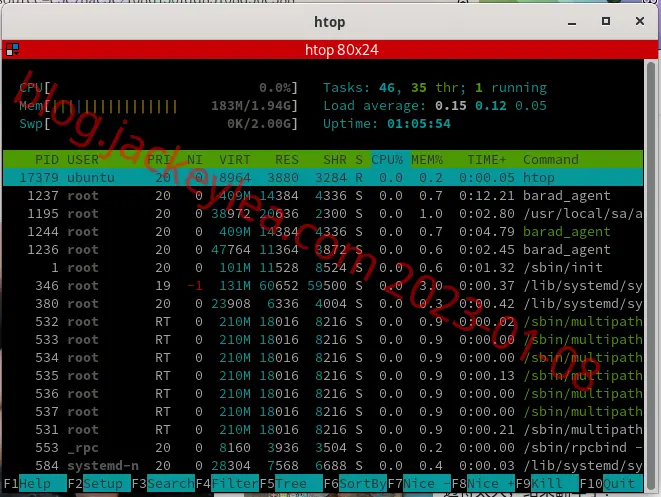The image size is (661, 497).
Task: Click the Tasks count line
Action: [x=435, y=88]
